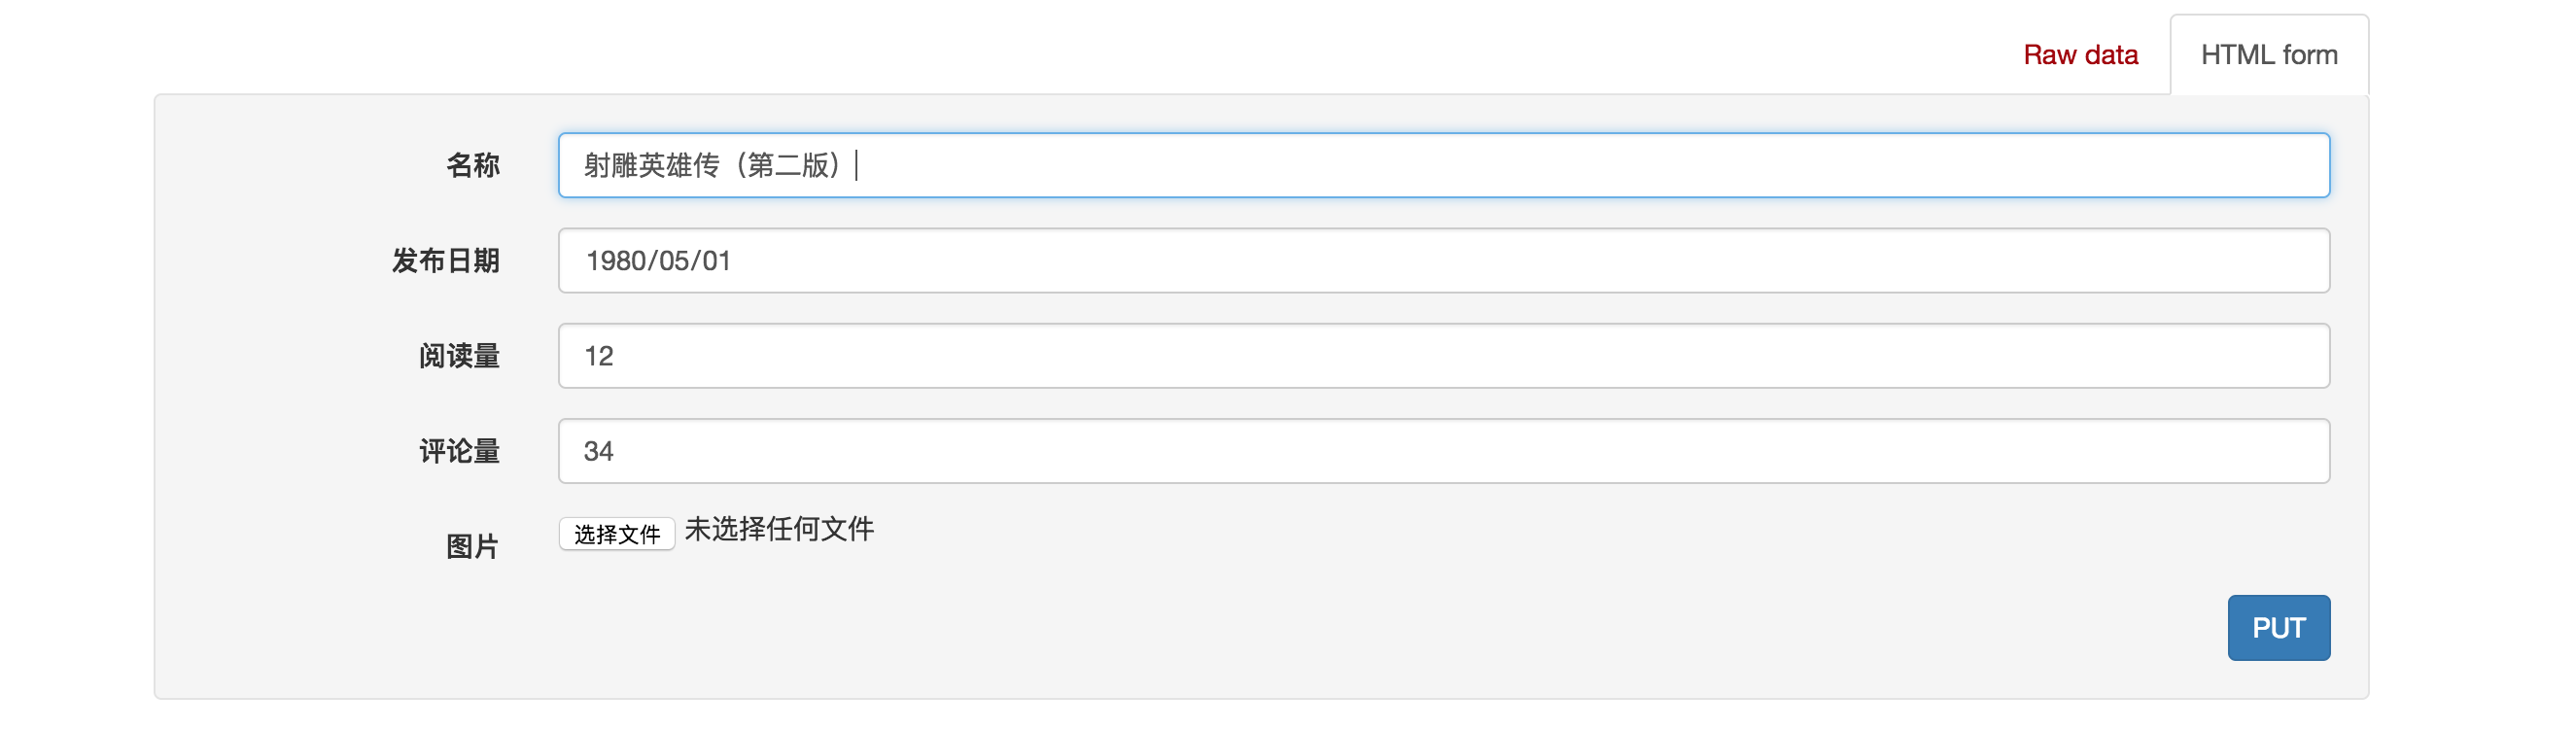Click the blue PUT button
Viewport: 2576px width, 729px height.
(2278, 628)
